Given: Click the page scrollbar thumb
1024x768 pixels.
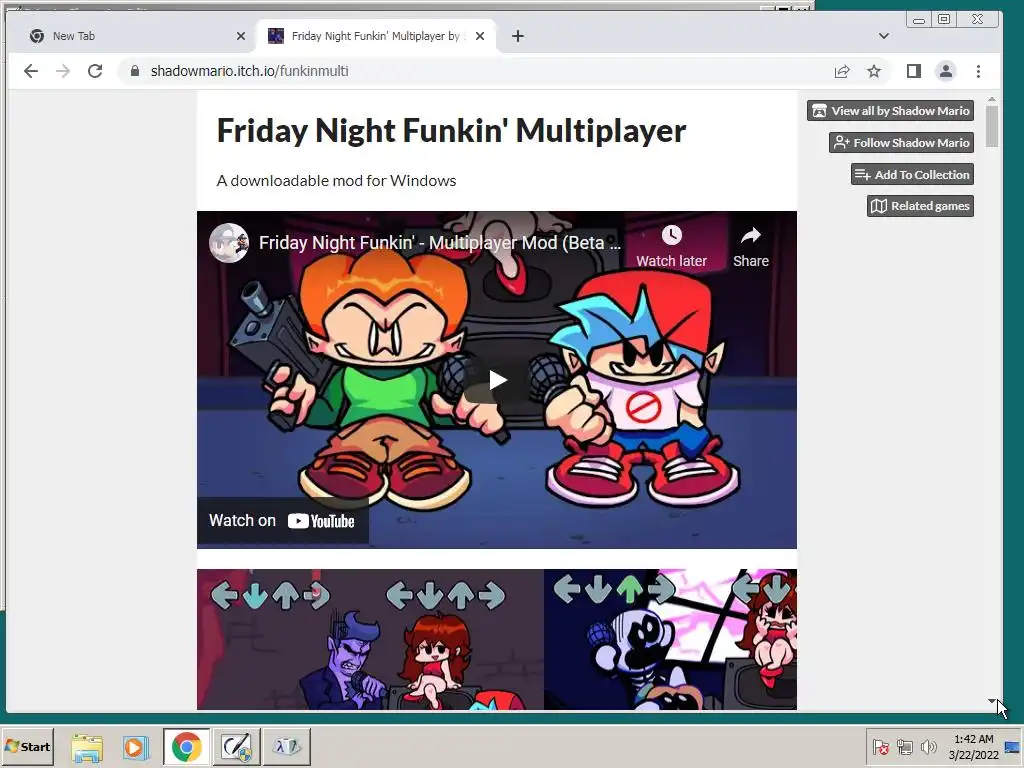Looking at the screenshot, I should [992, 126].
